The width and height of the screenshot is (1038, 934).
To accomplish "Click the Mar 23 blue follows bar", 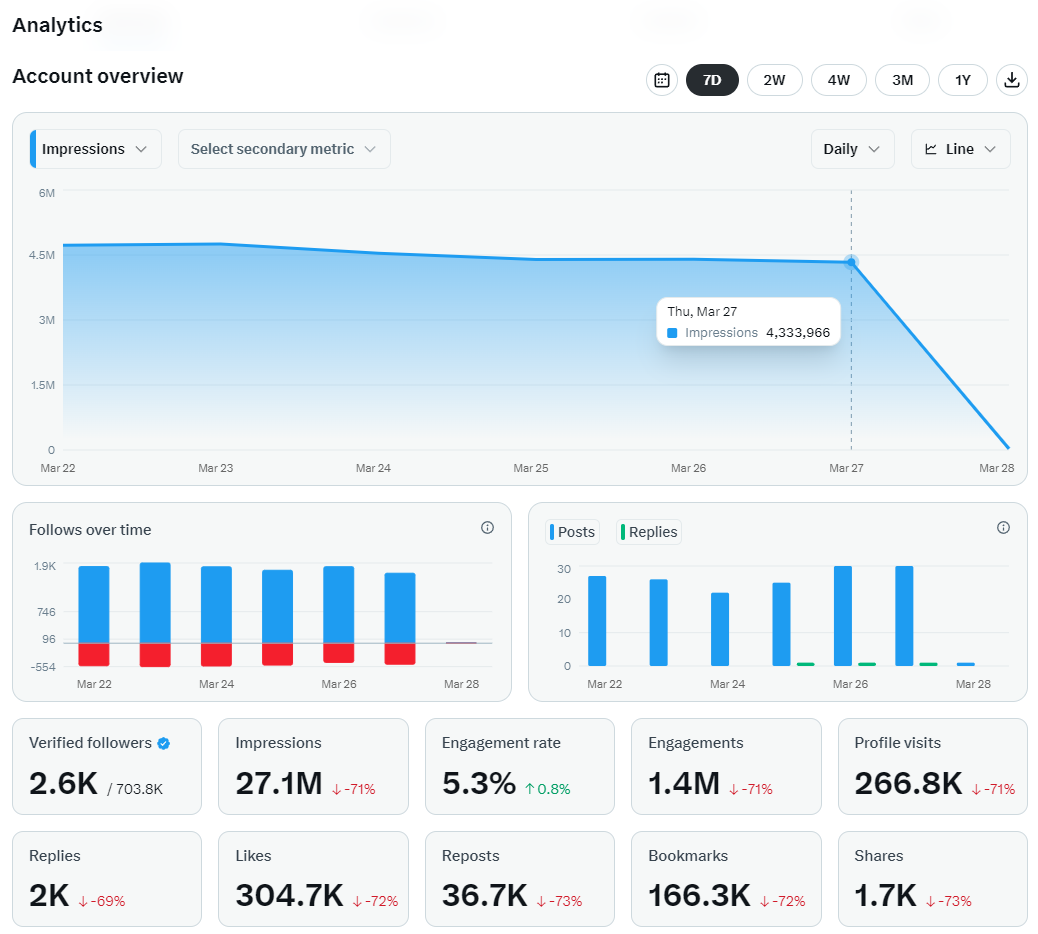I will tap(155, 603).
